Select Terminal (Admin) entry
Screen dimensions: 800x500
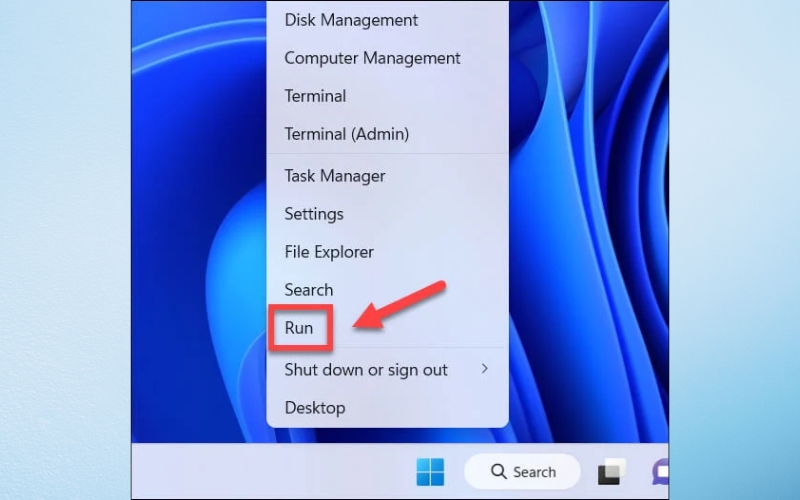click(346, 134)
